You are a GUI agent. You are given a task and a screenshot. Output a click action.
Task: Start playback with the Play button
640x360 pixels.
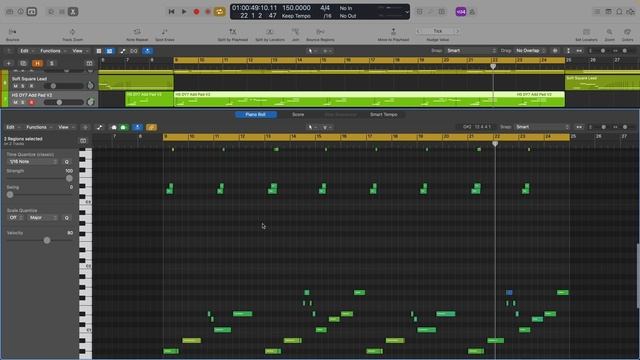coord(184,12)
